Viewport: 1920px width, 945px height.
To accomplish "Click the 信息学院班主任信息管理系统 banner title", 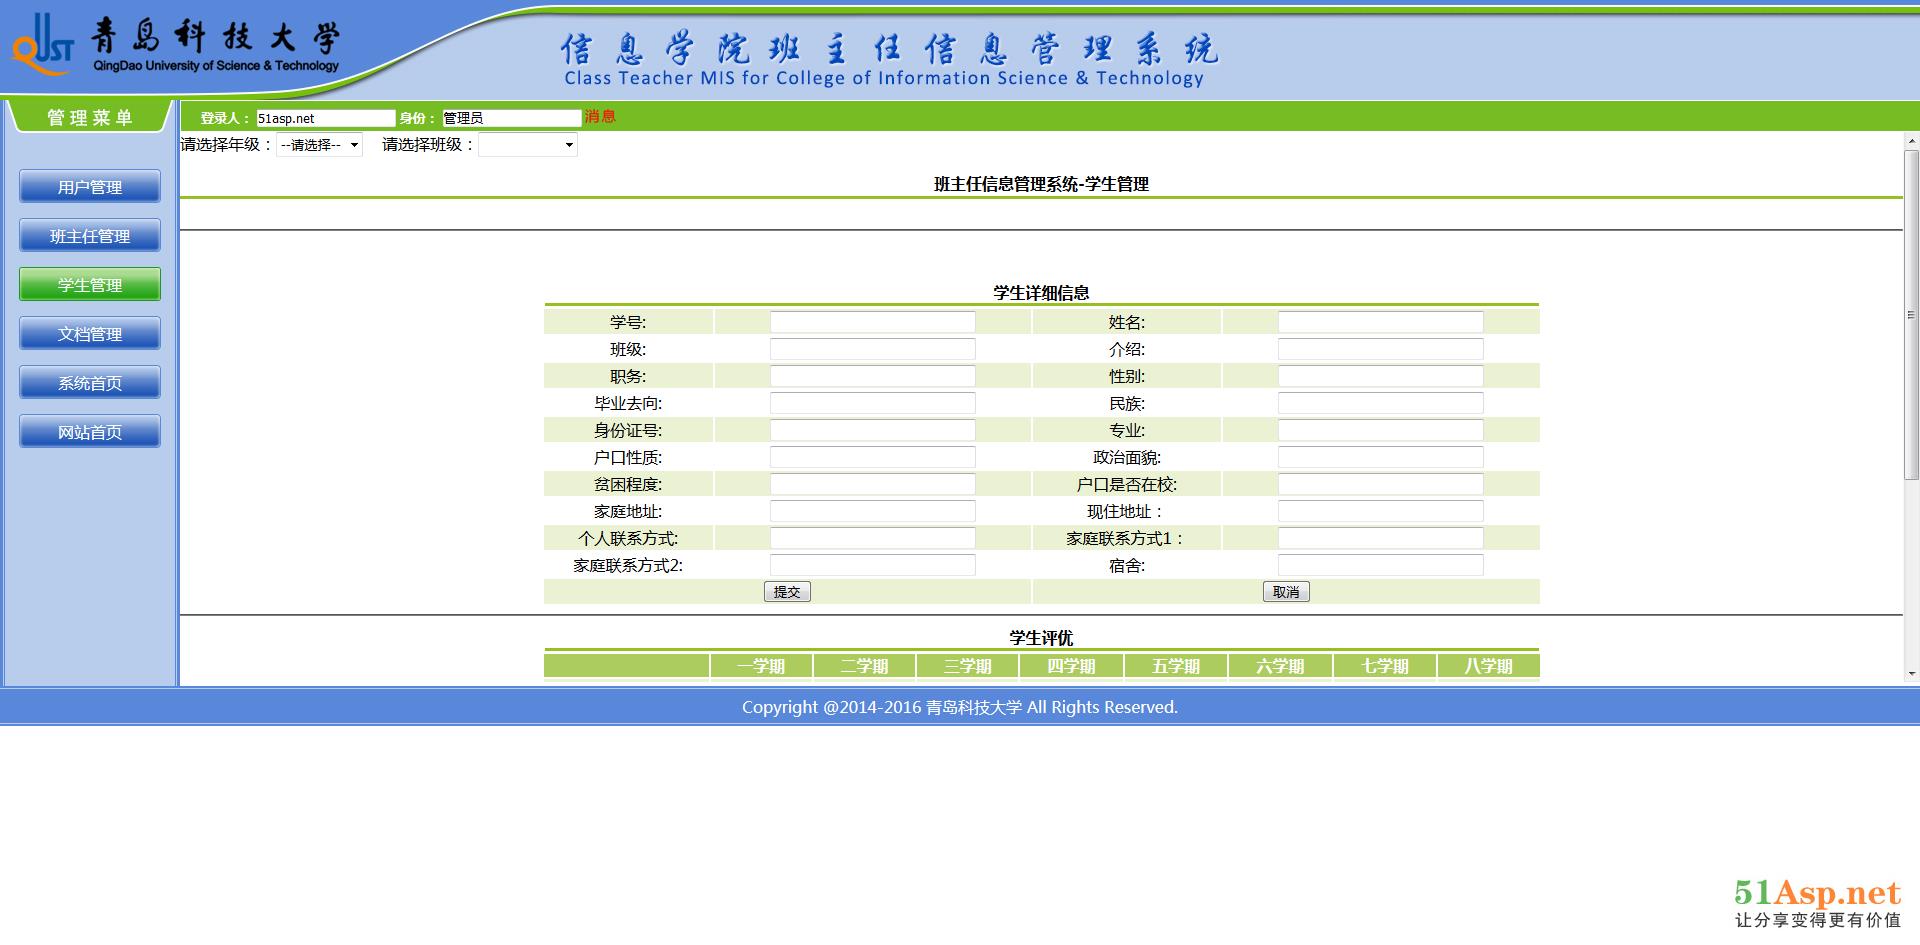I will (x=888, y=49).
